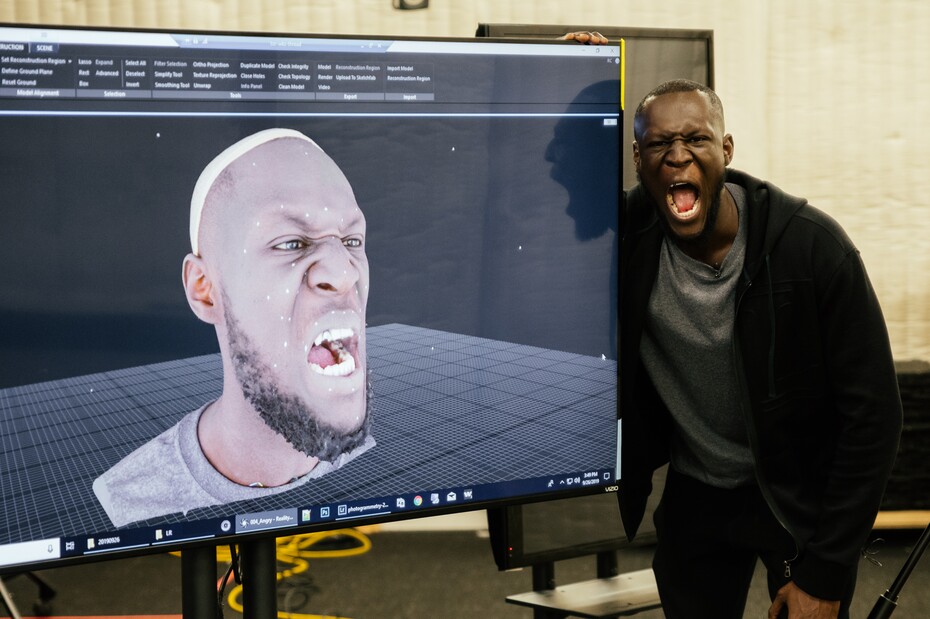Select the Rect selection tool
The height and width of the screenshot is (619, 930).
tap(84, 73)
